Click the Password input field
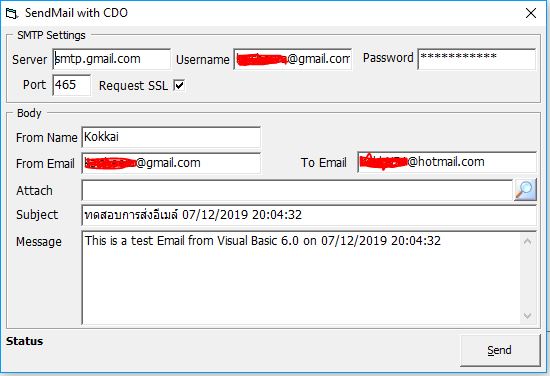This screenshot has height=376, width=550. pyautogui.click(x=477, y=59)
